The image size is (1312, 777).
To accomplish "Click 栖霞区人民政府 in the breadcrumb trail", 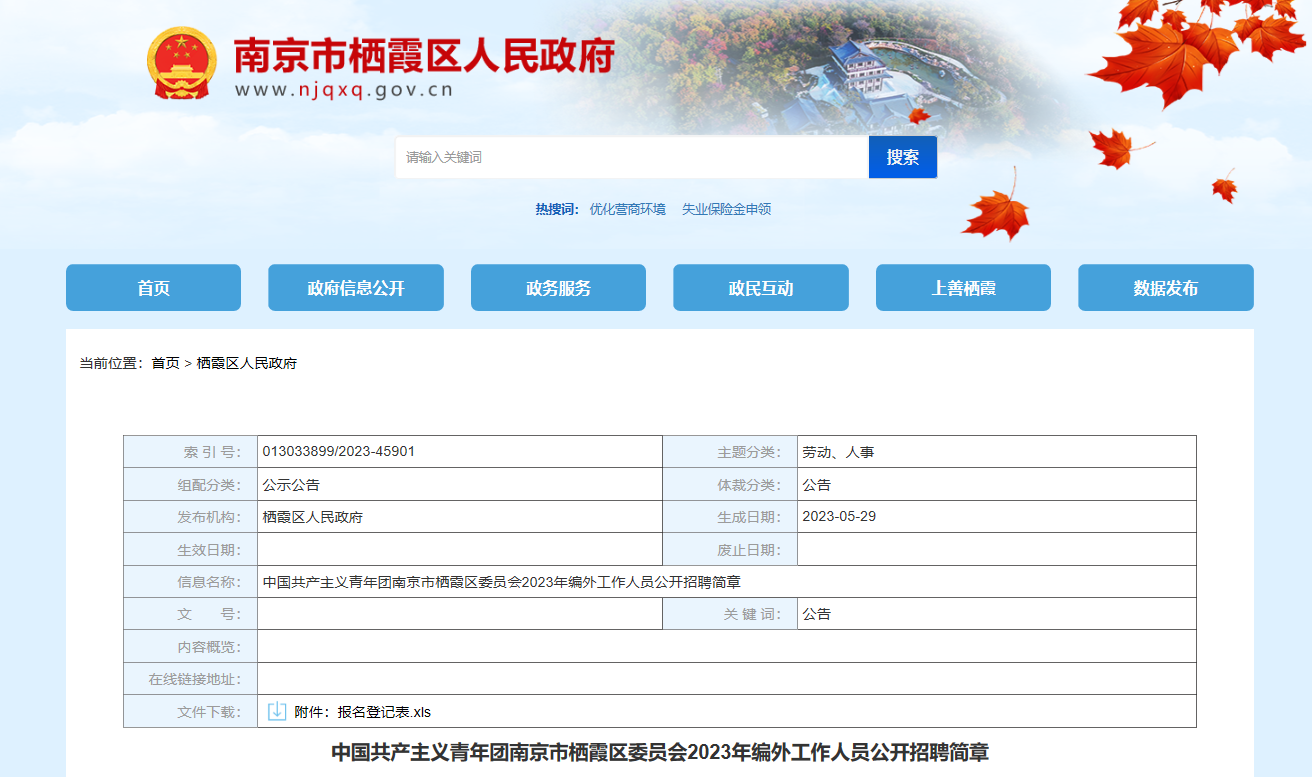I will tap(246, 363).
